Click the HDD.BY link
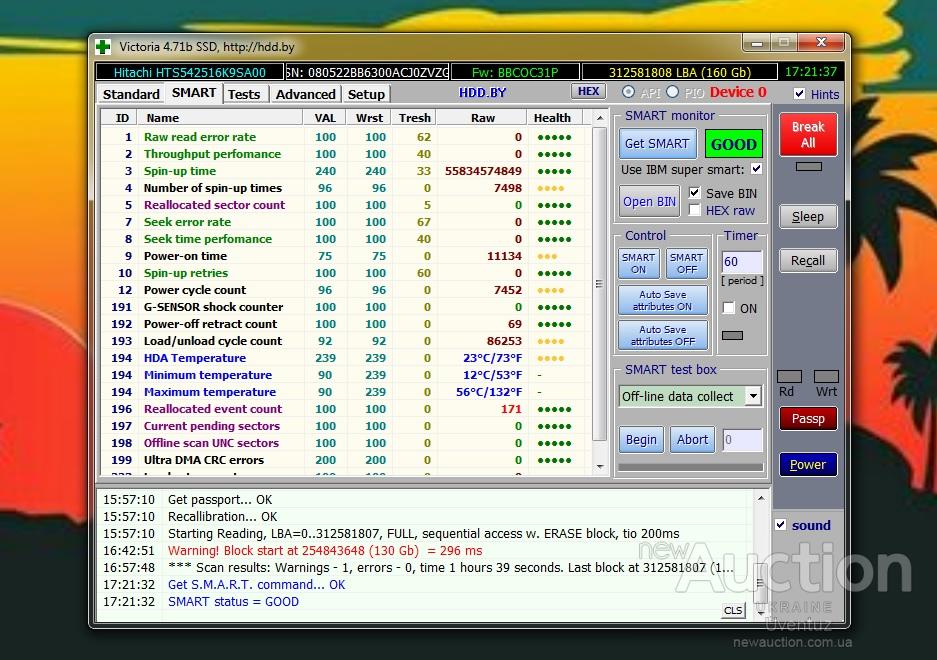This screenshot has height=660, width=937. pyautogui.click(x=482, y=93)
